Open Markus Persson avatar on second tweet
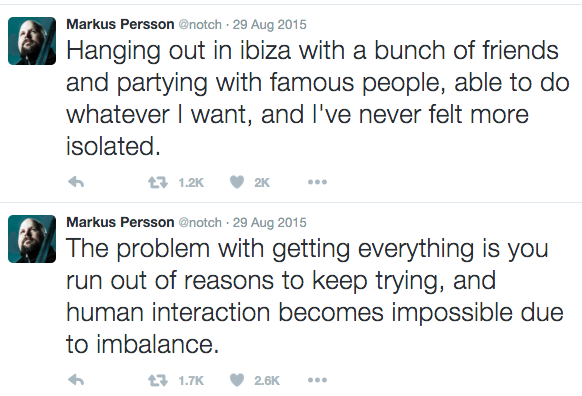 coord(32,239)
